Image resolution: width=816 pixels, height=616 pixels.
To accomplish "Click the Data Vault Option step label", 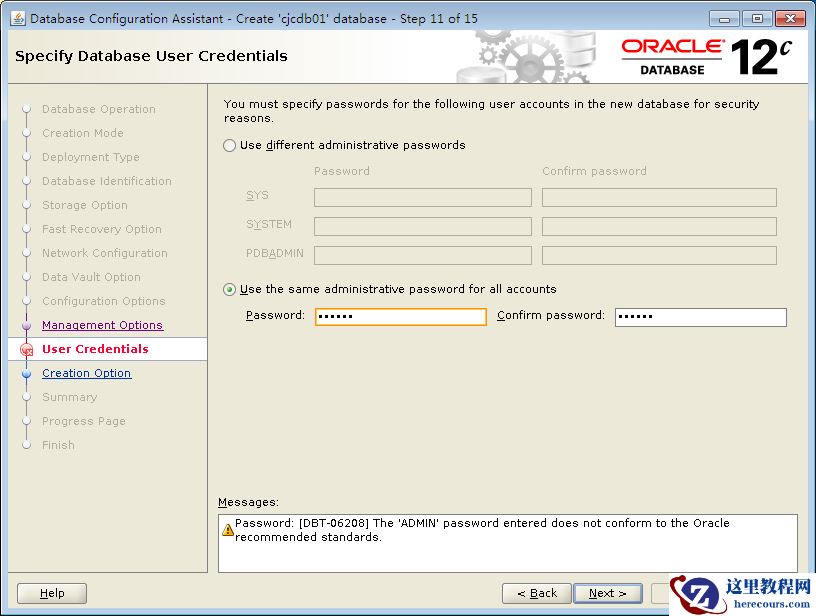I will [91, 277].
